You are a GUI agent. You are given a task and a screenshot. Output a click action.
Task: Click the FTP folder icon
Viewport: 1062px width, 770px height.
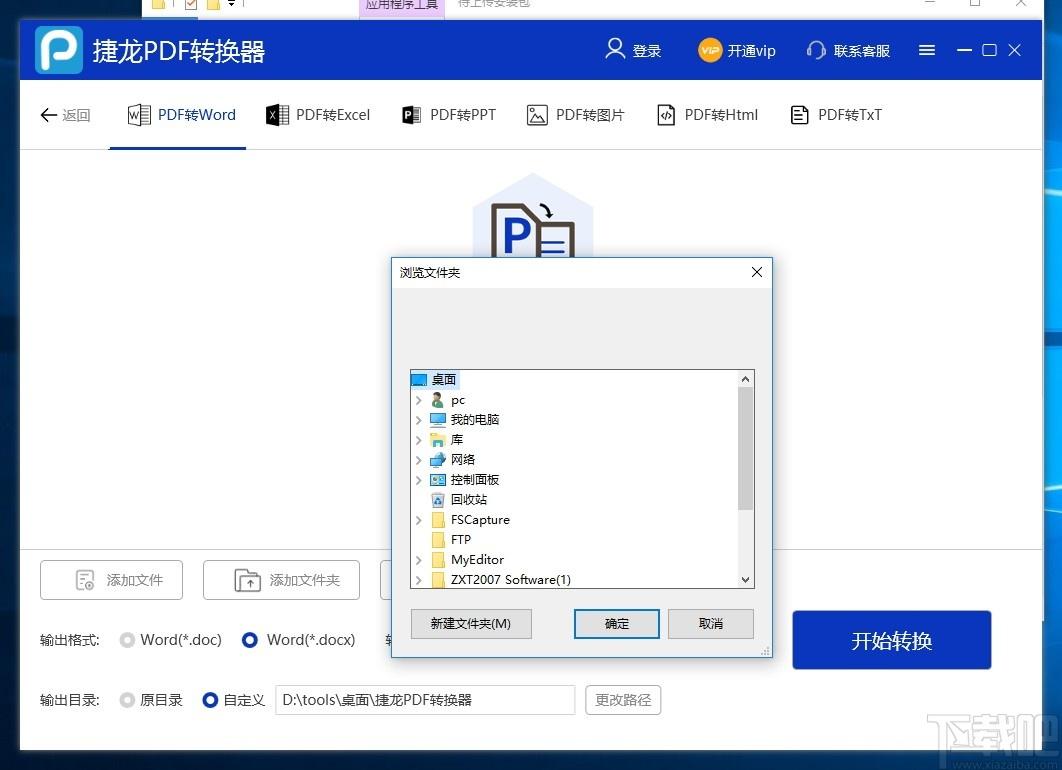pyautogui.click(x=438, y=540)
